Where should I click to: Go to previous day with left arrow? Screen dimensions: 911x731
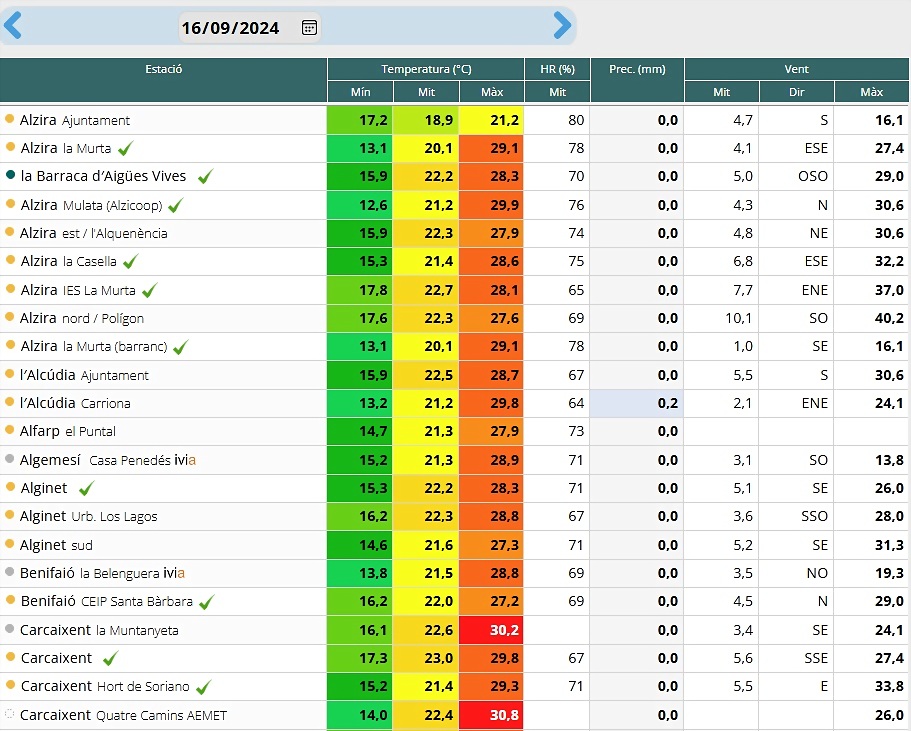13,26
